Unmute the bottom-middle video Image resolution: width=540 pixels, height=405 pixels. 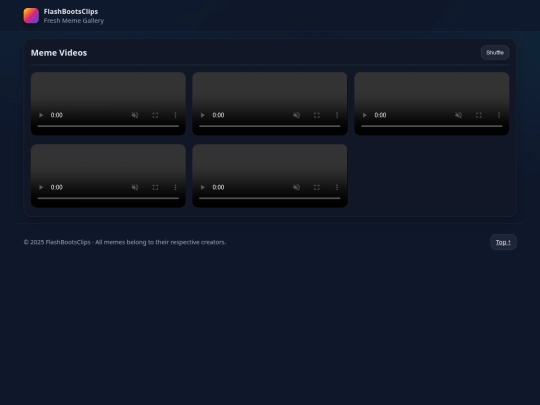[x=297, y=187]
